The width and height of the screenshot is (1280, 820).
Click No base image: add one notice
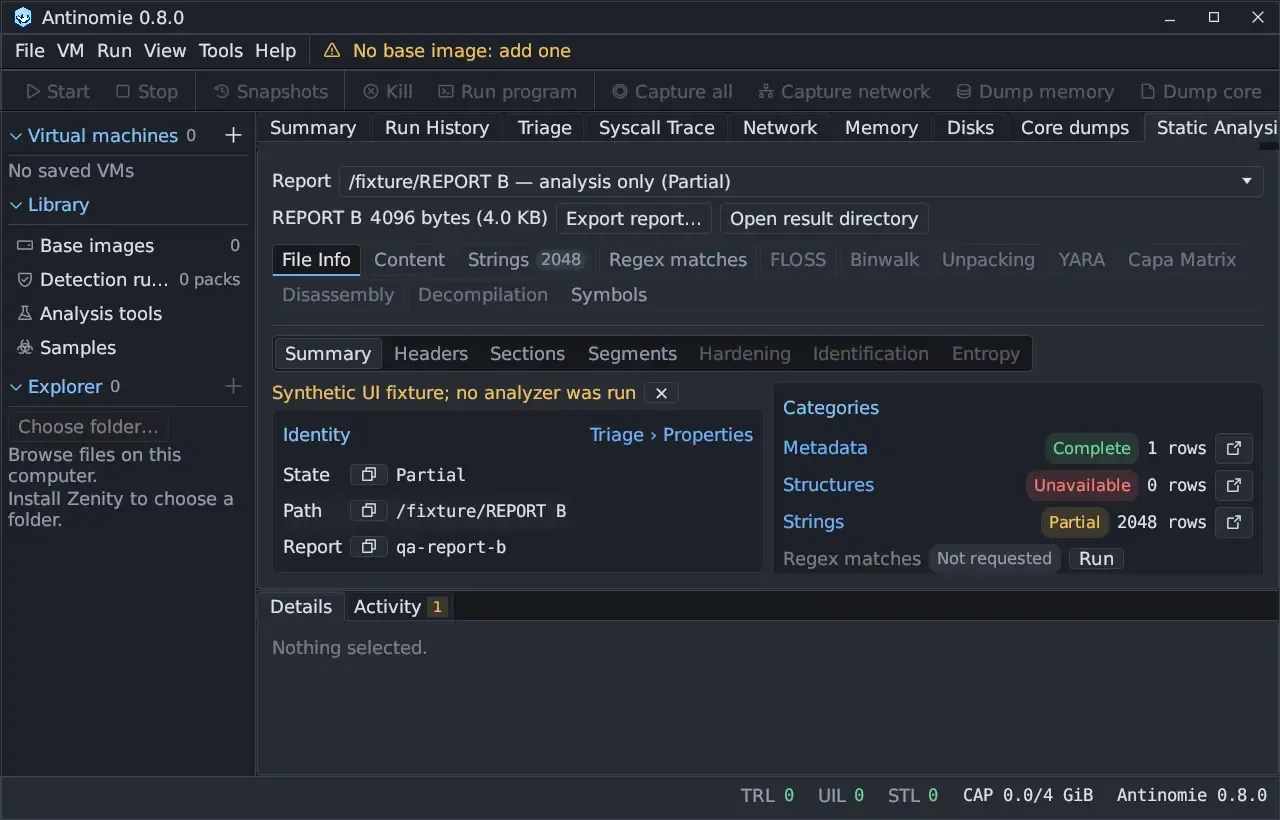click(x=447, y=51)
